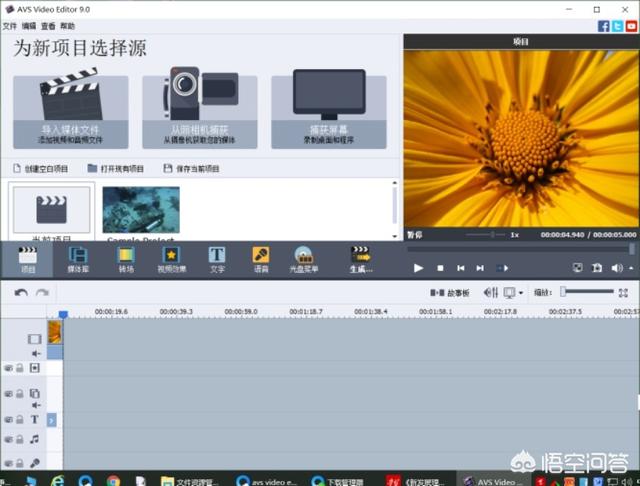Expand the volume dropdown in preview controls
The image size is (640, 486).
[x=630, y=268]
